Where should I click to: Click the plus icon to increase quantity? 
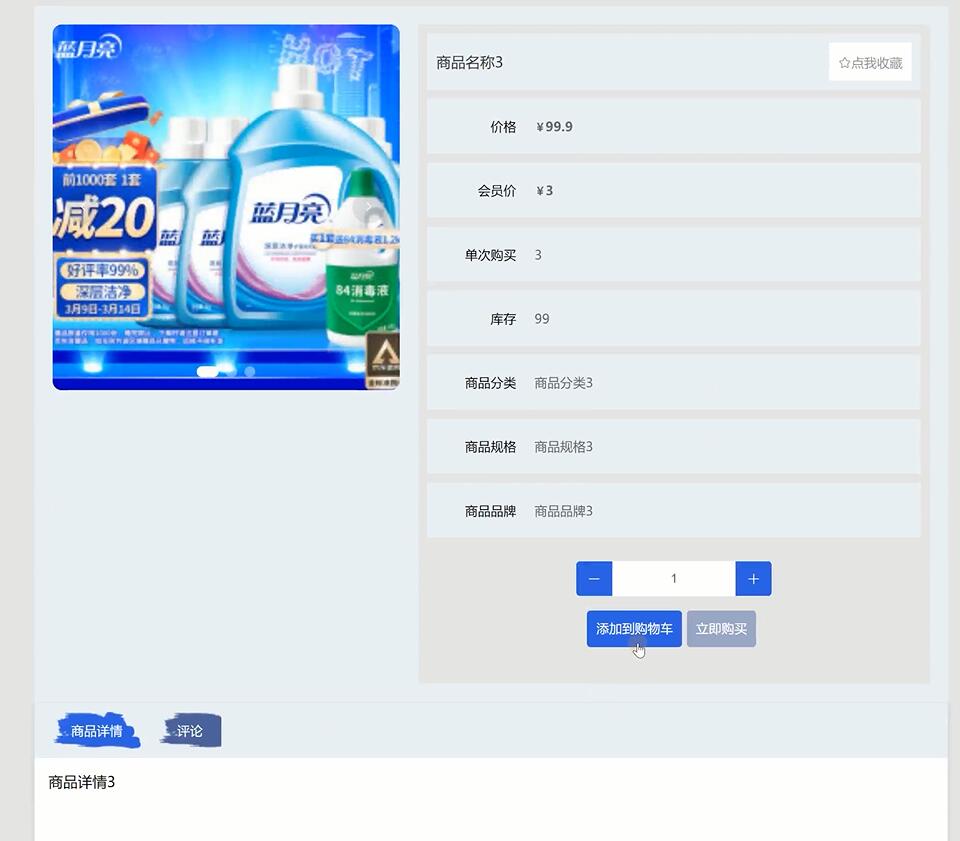tap(753, 578)
